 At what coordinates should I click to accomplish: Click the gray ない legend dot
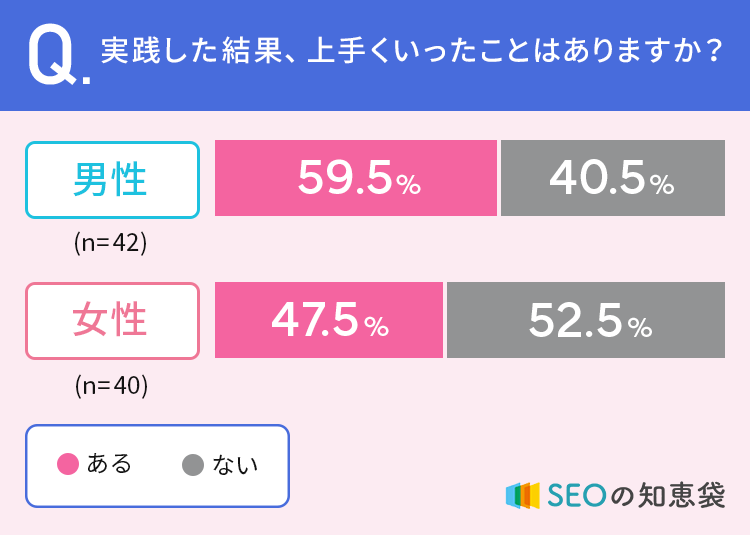click(x=193, y=464)
